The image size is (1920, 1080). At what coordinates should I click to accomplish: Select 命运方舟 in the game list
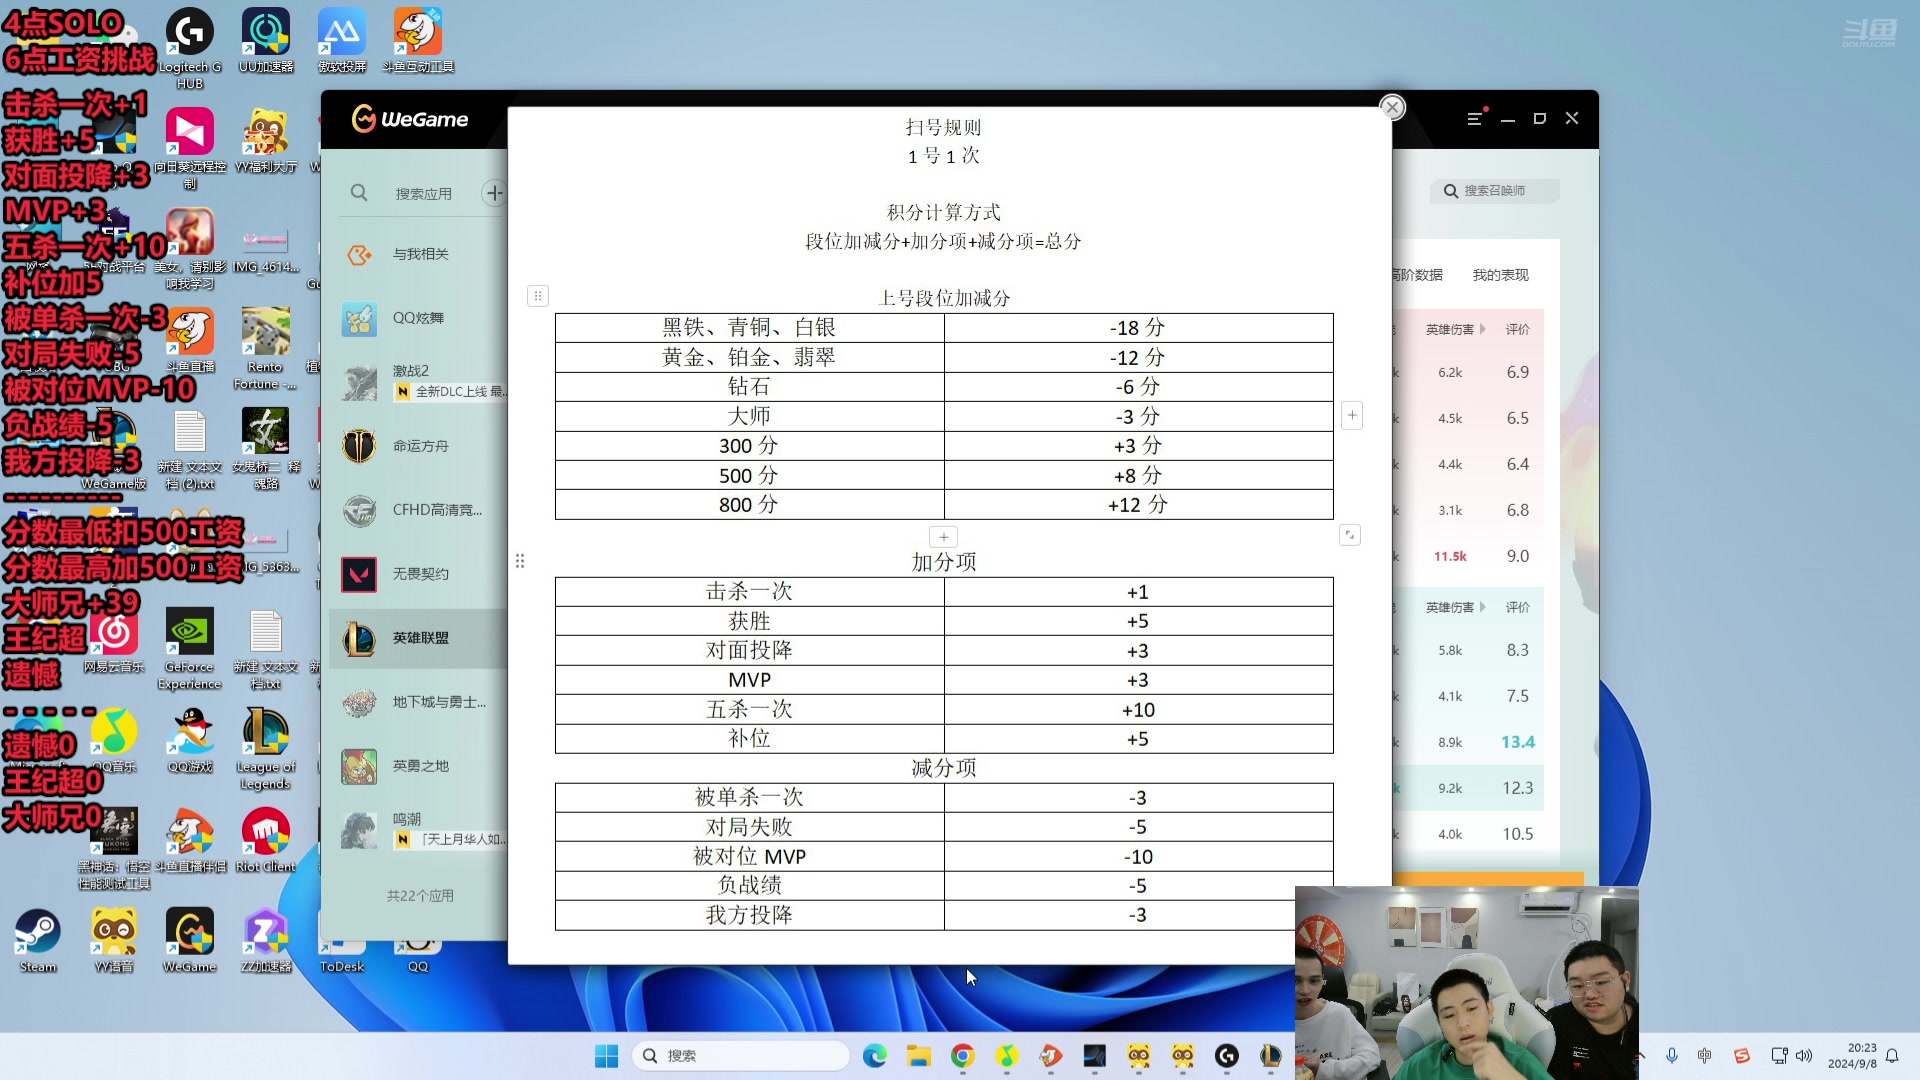[418, 446]
